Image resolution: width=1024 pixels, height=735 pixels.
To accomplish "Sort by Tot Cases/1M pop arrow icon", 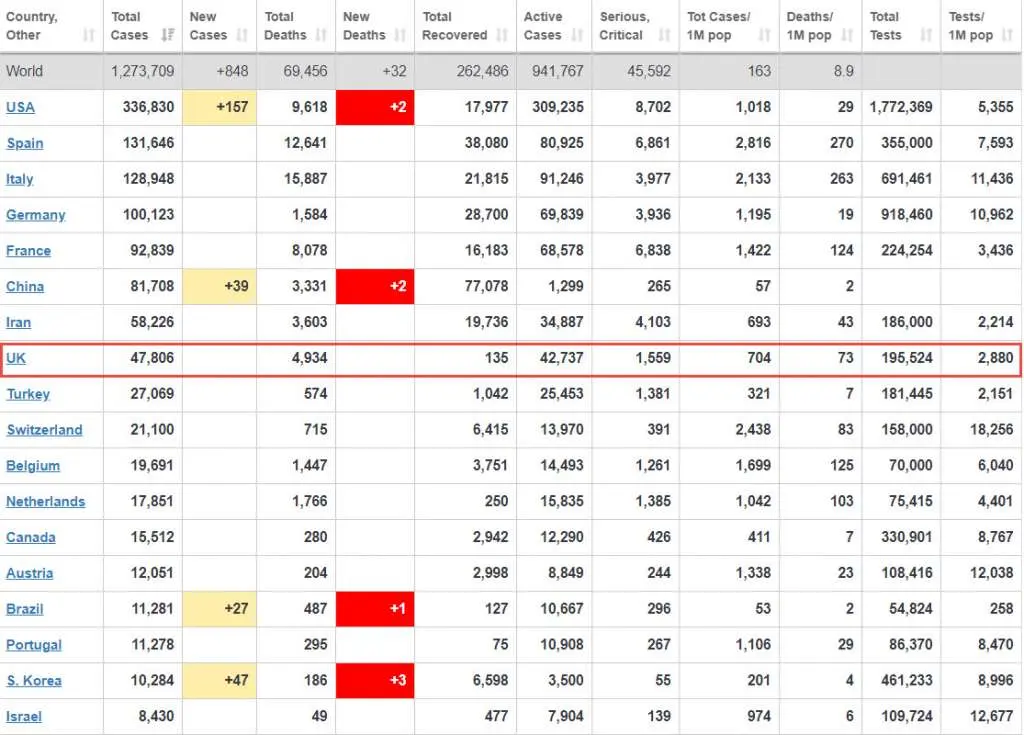I will 765,36.
